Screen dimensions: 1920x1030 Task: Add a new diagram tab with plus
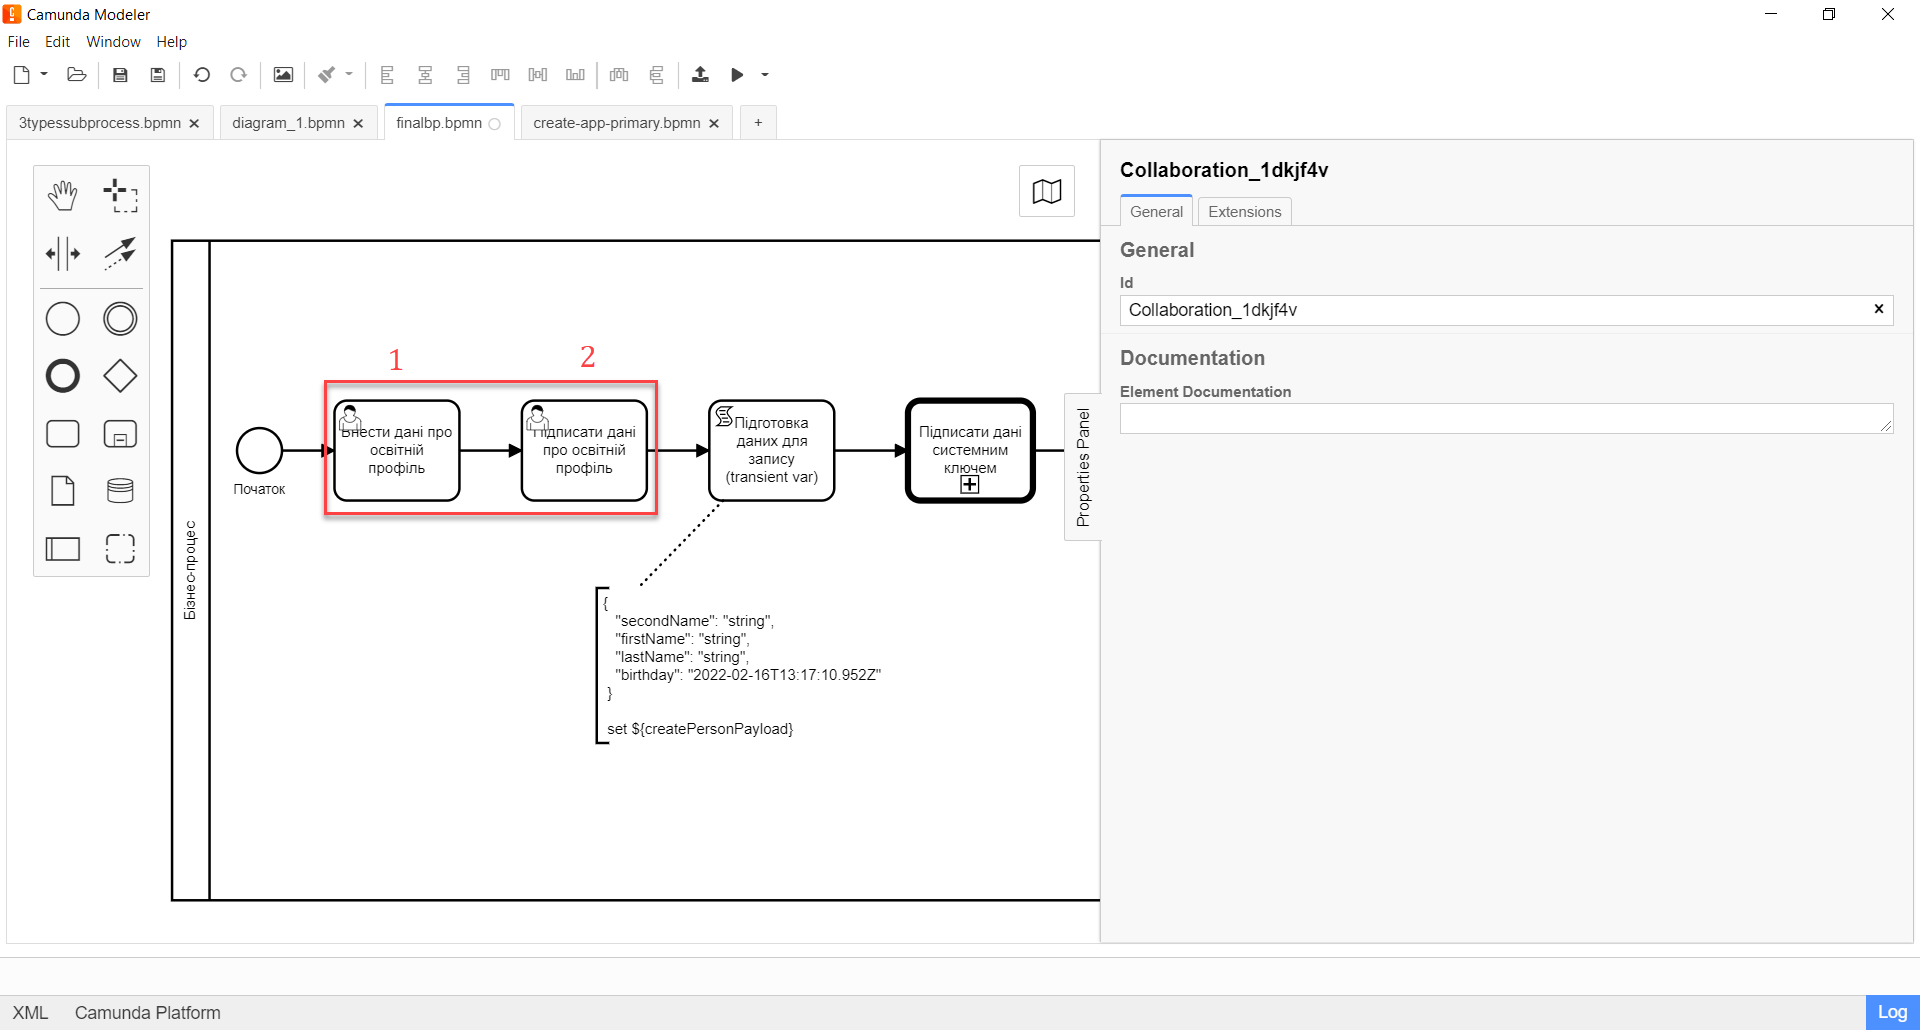[x=758, y=123]
